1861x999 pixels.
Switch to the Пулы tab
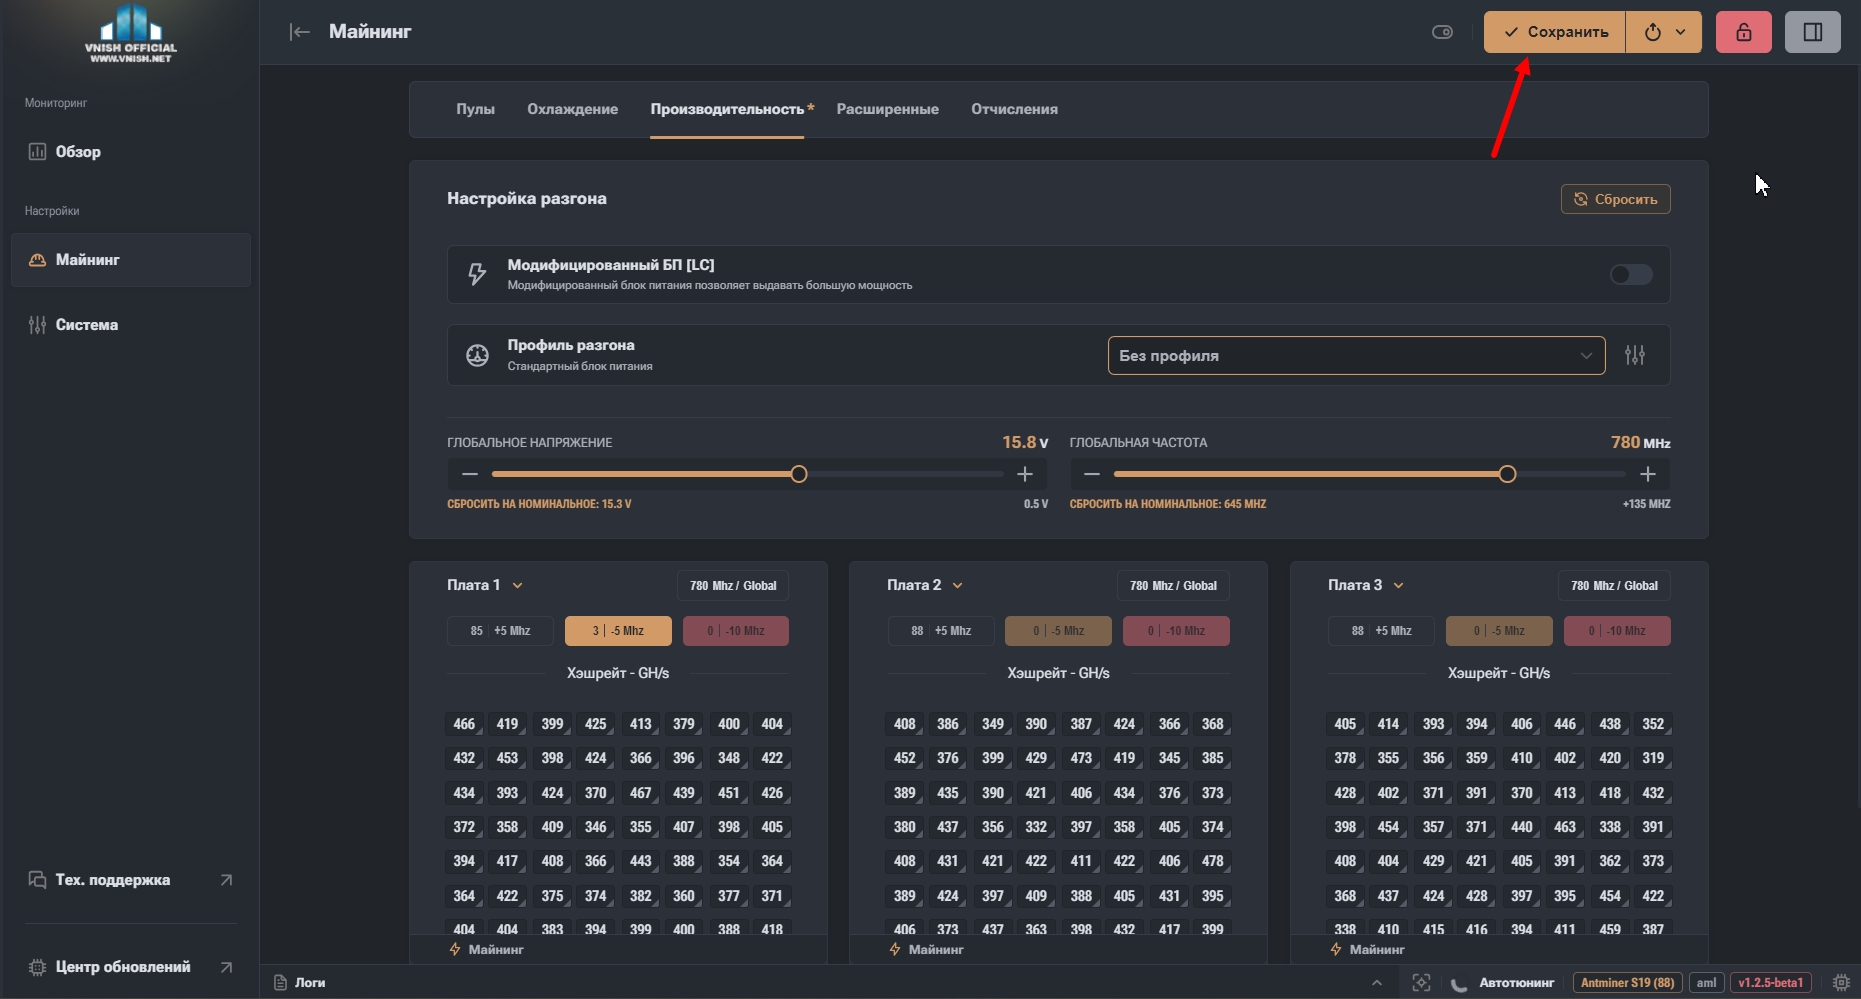(475, 109)
